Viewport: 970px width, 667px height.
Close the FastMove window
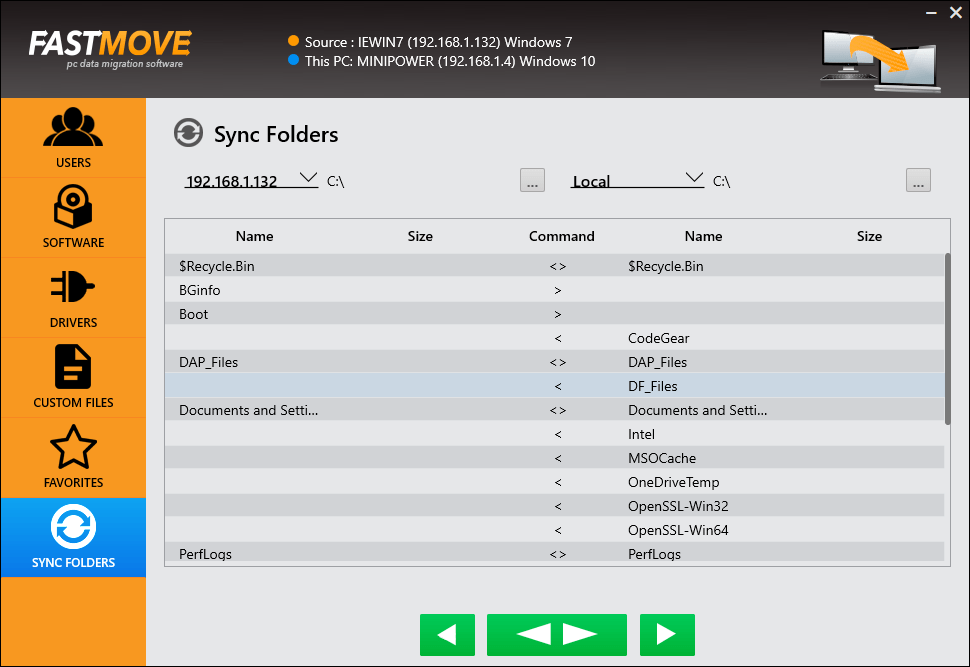click(x=956, y=13)
